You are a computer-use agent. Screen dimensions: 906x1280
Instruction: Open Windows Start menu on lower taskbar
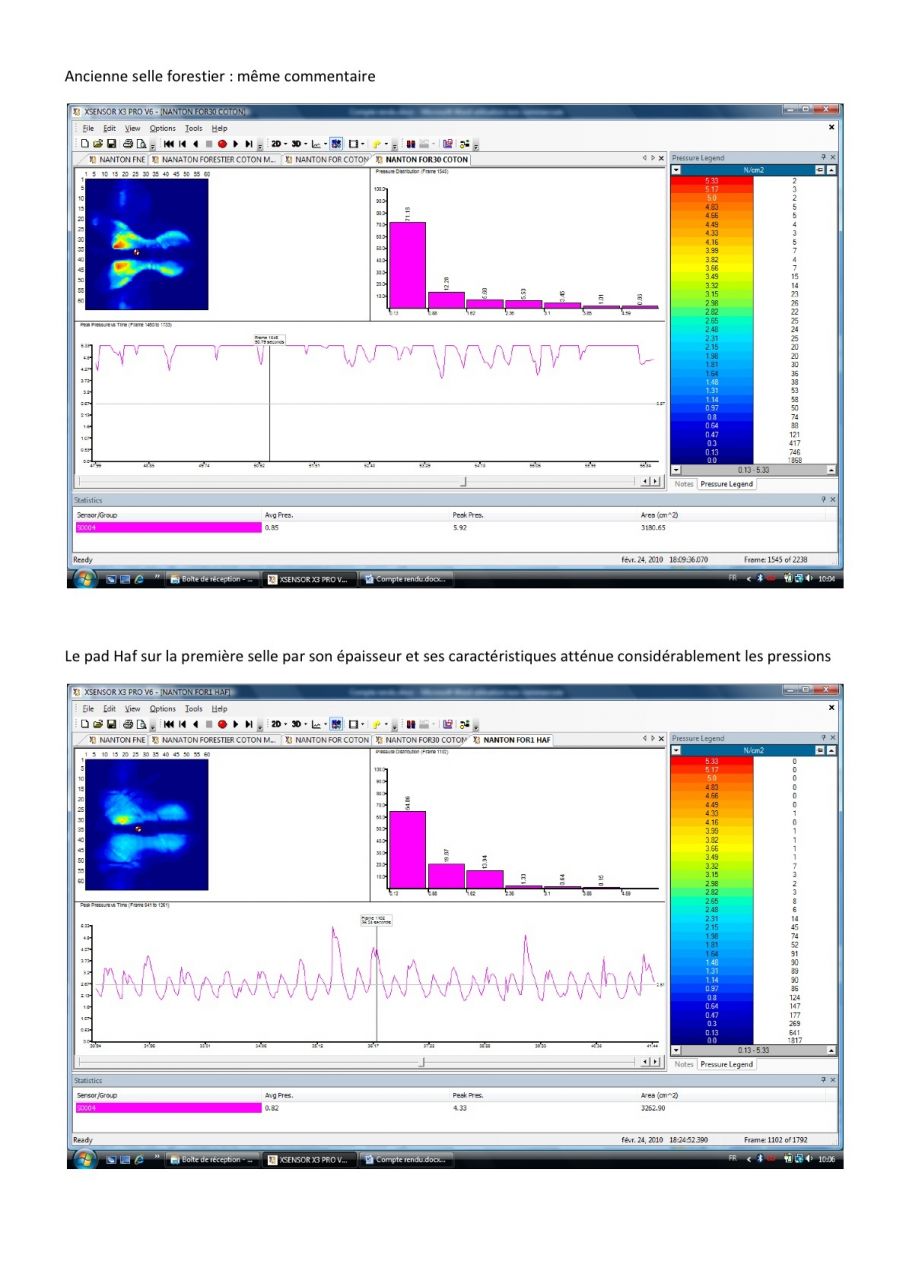[x=85, y=1160]
